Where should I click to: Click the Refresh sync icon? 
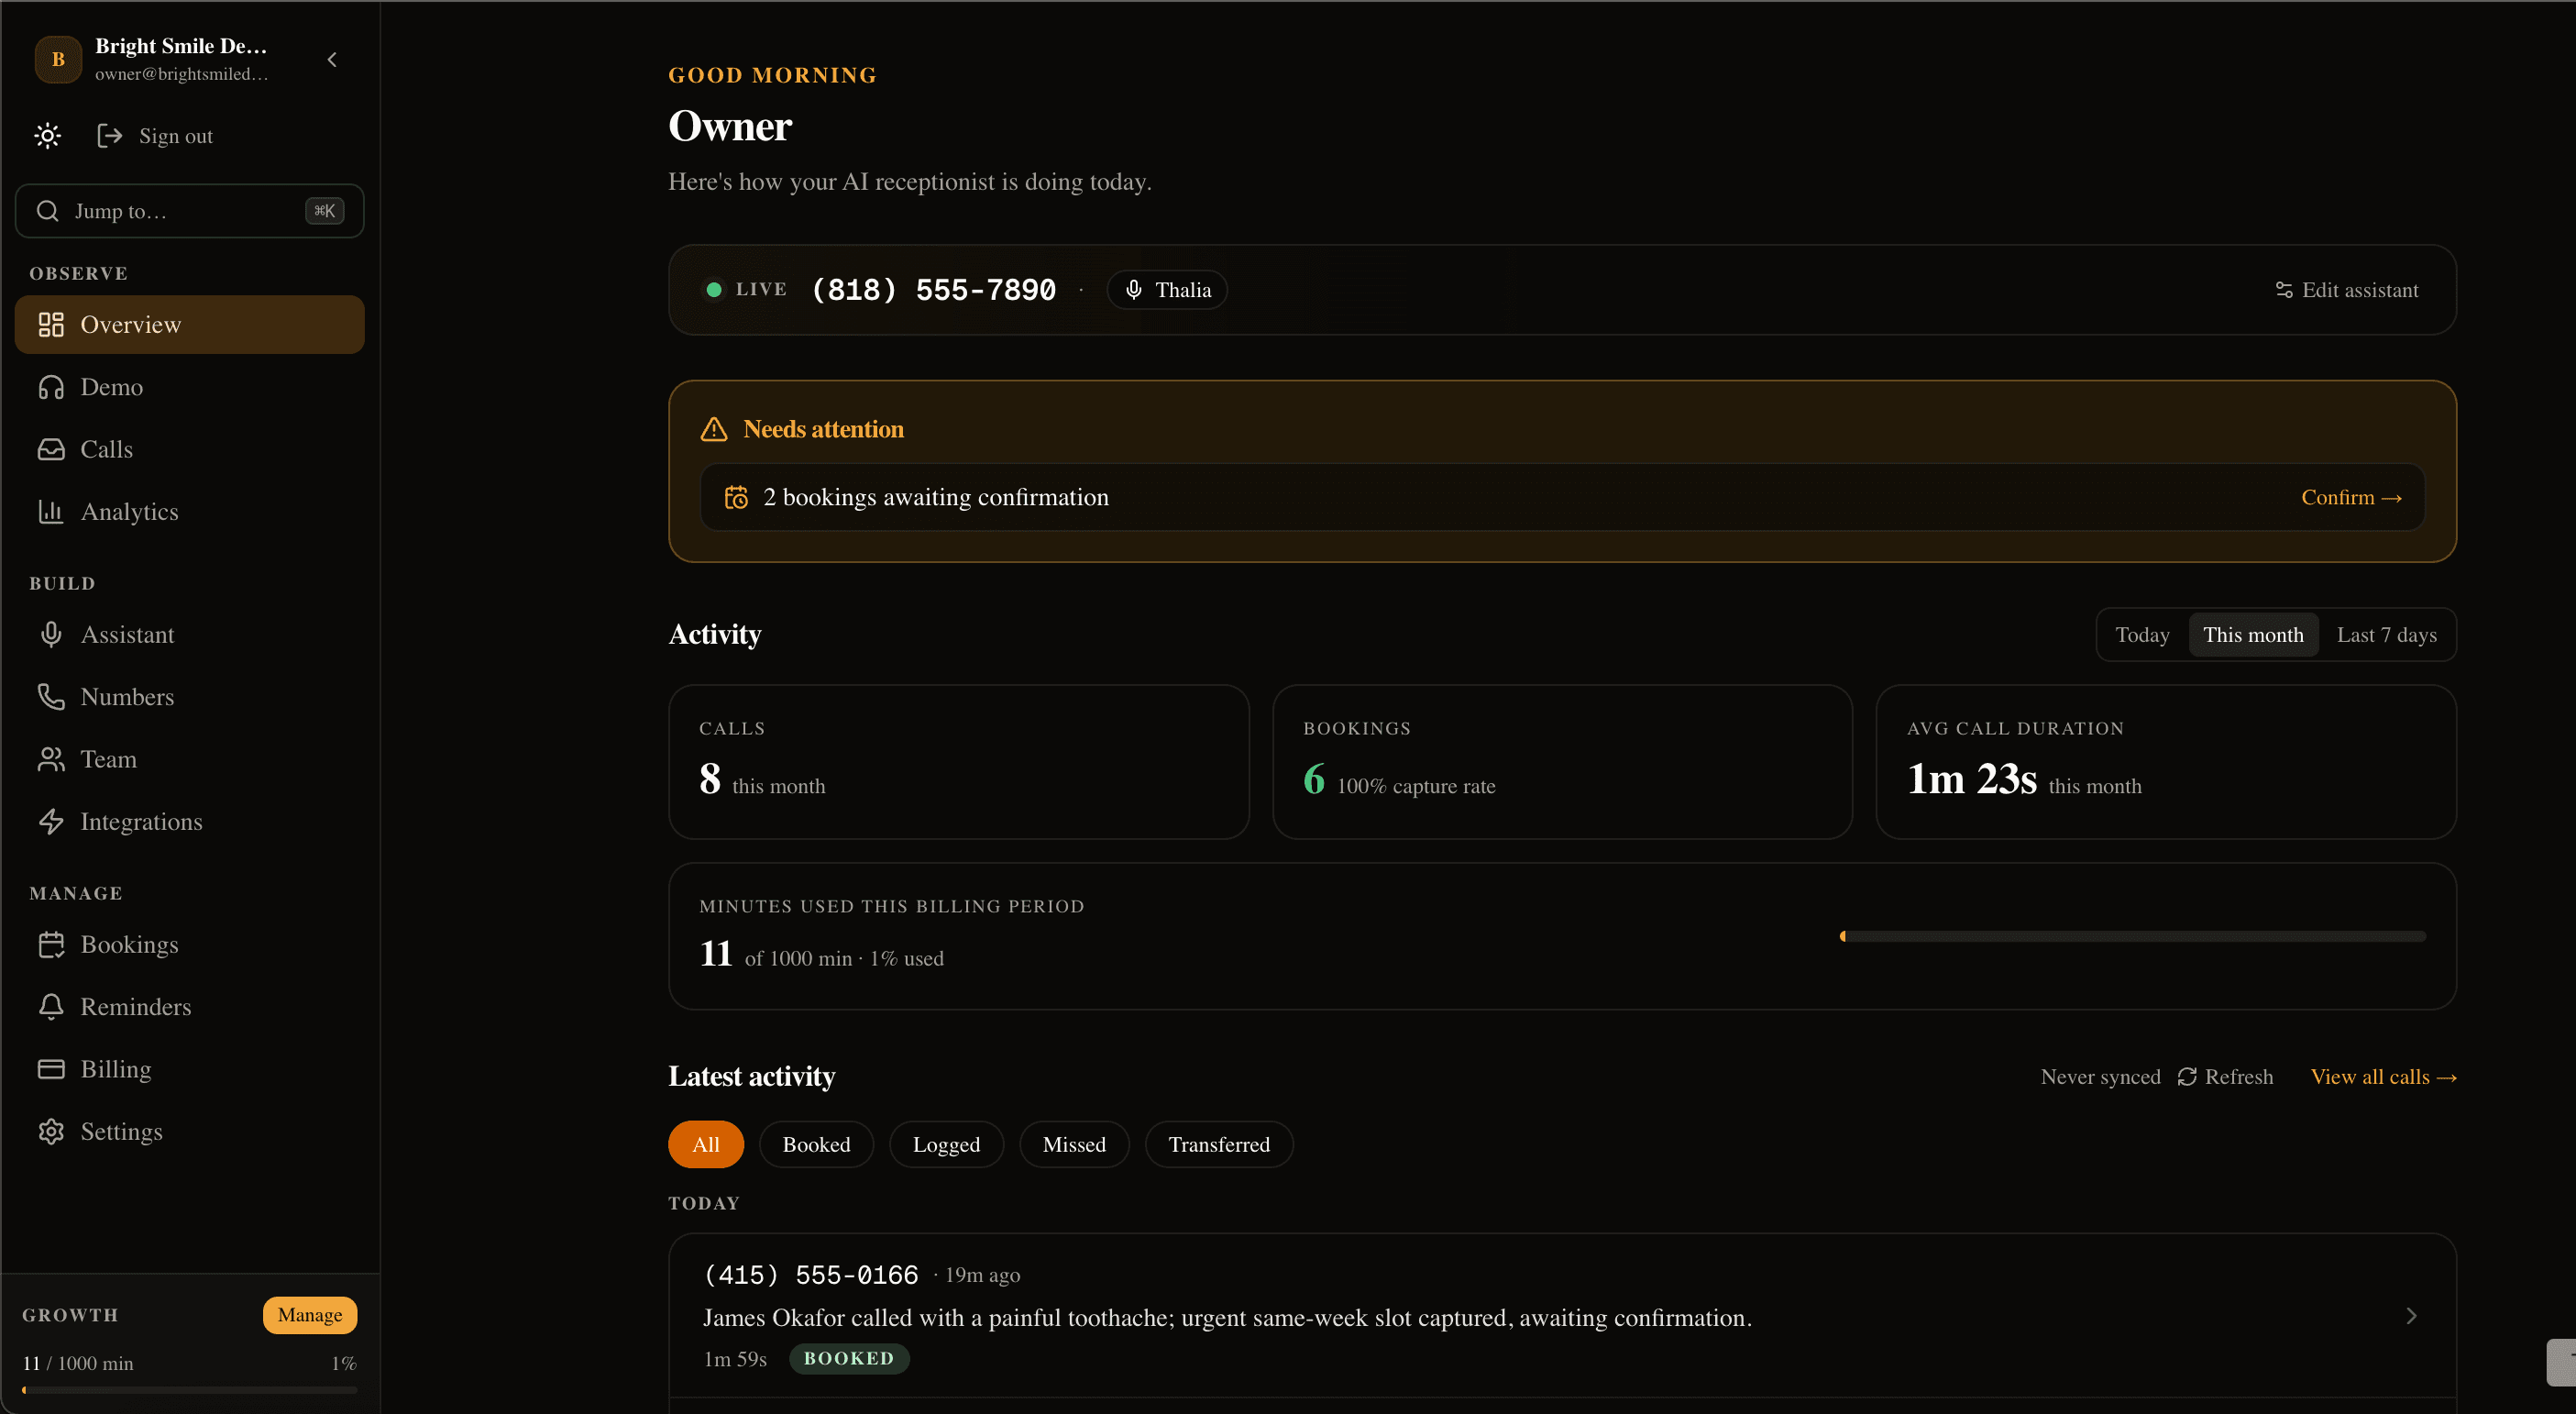tap(2187, 1077)
